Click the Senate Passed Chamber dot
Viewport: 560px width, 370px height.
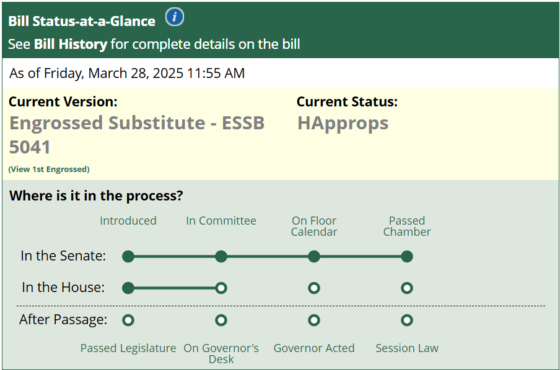pos(407,256)
